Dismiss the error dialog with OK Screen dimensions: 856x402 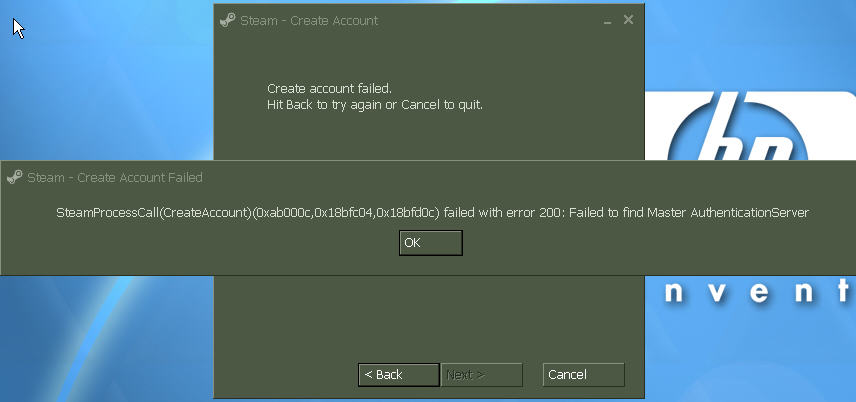click(431, 243)
